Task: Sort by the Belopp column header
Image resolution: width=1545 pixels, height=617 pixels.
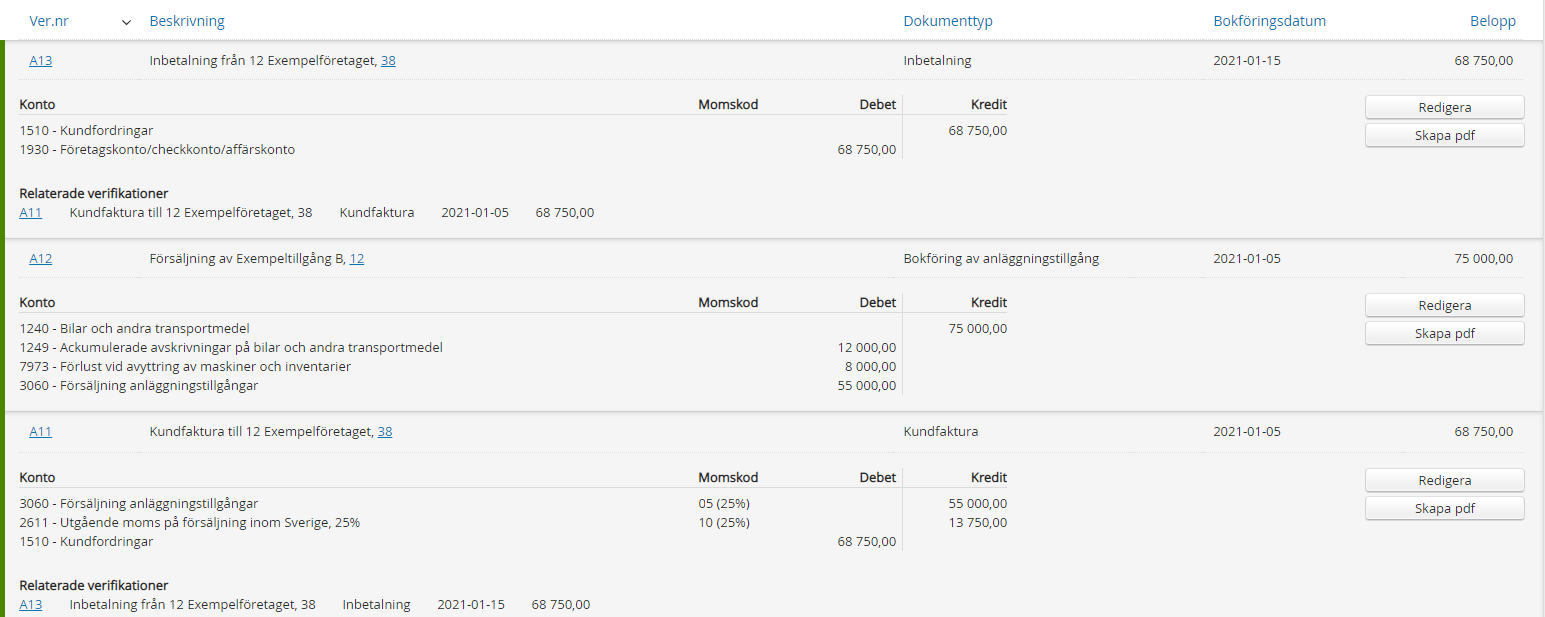Action: [x=1492, y=21]
